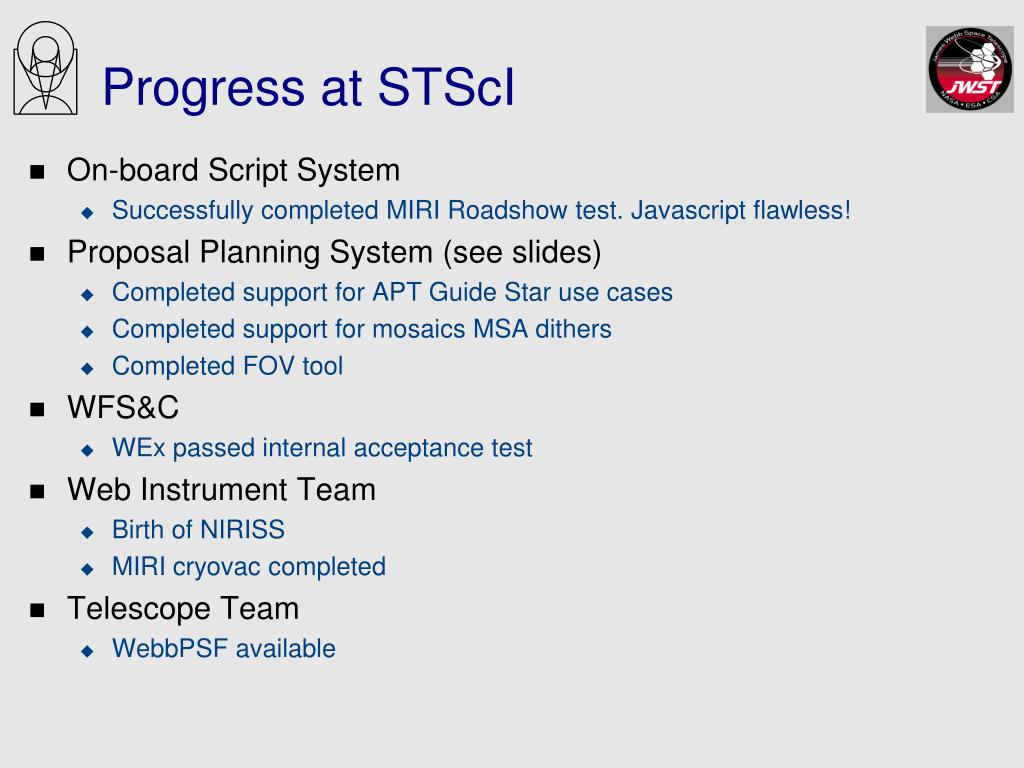
Task: Click the square bullet beside WFS&C
Action: tap(37, 409)
